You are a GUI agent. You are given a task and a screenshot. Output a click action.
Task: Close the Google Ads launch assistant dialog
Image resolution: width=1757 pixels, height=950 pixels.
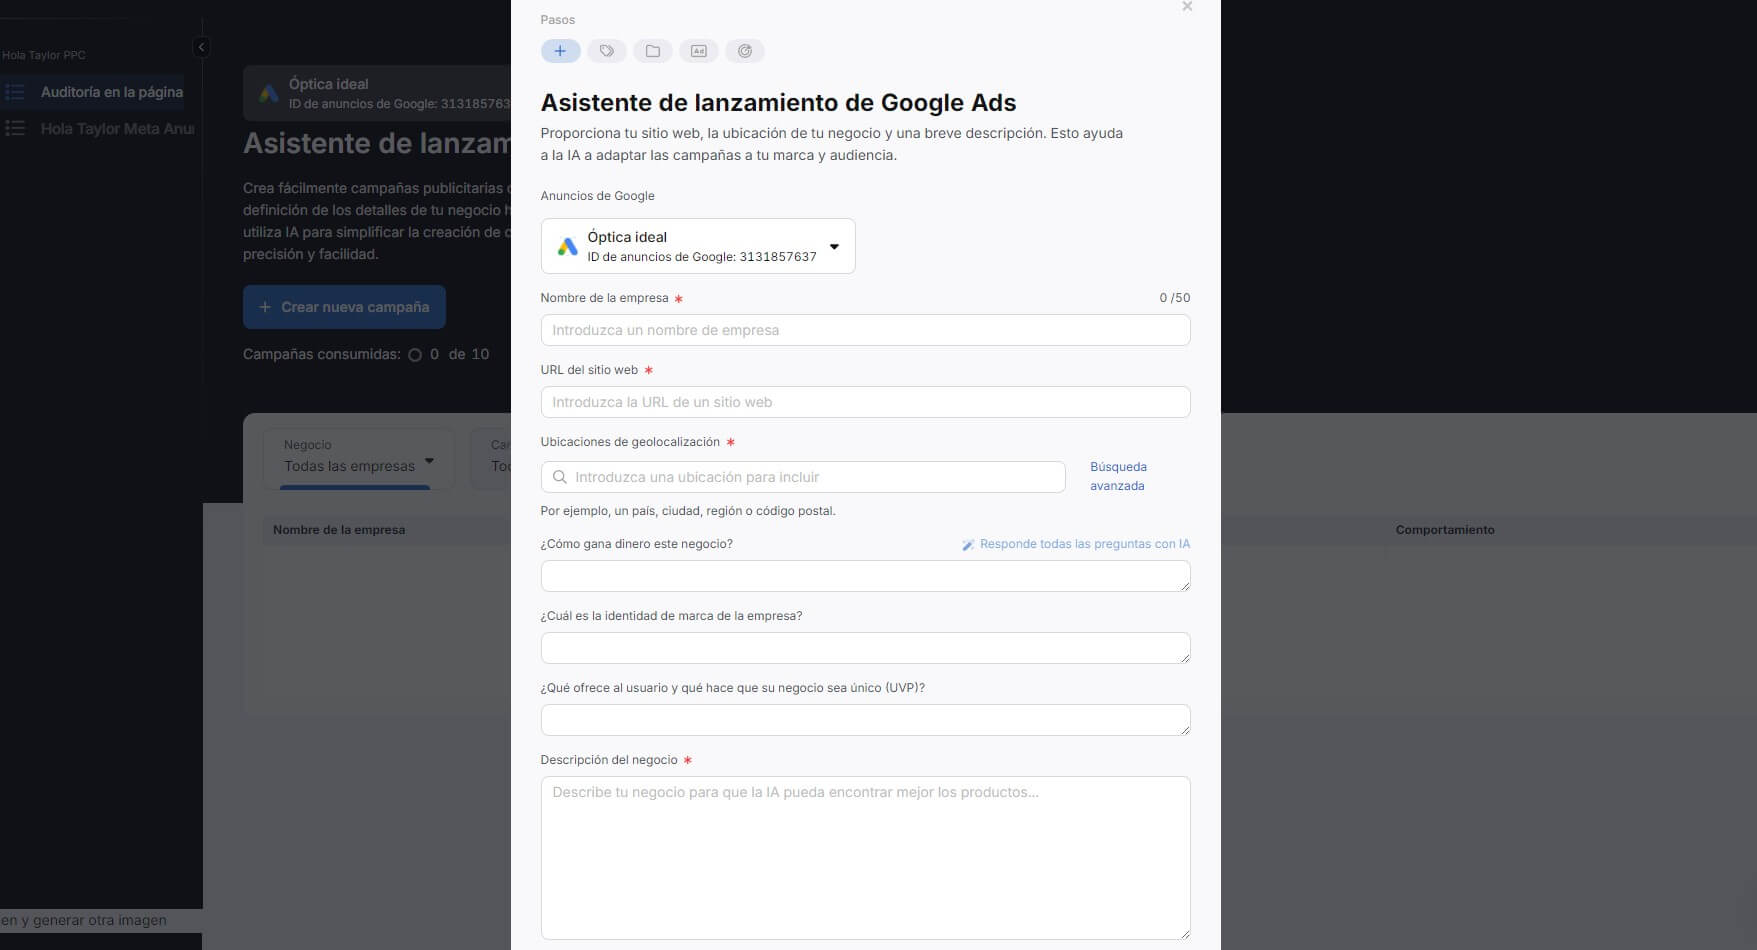(1187, 7)
